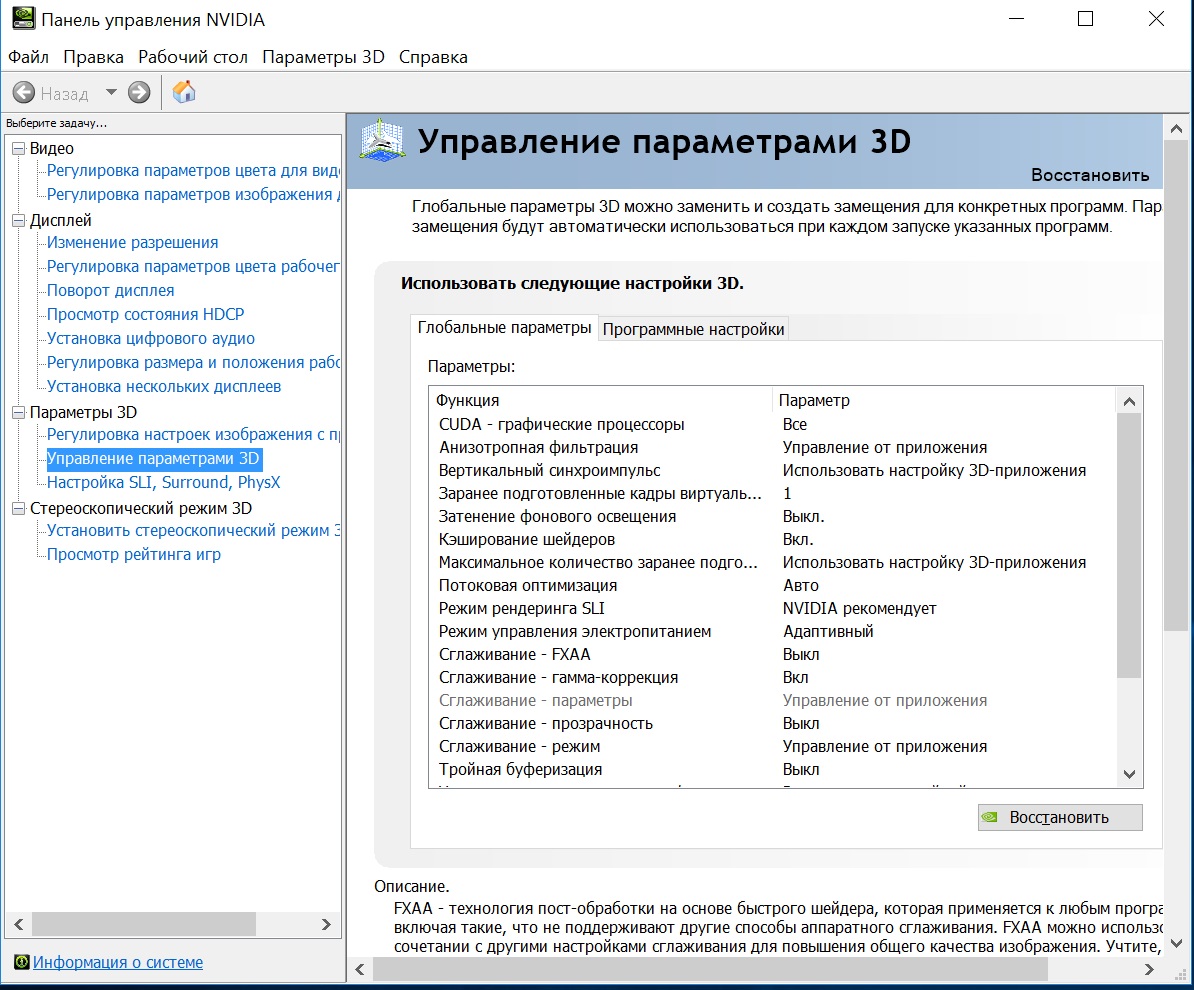Select Кэширование шейдеров setting row
The height and width of the screenshot is (990, 1194).
773,539
